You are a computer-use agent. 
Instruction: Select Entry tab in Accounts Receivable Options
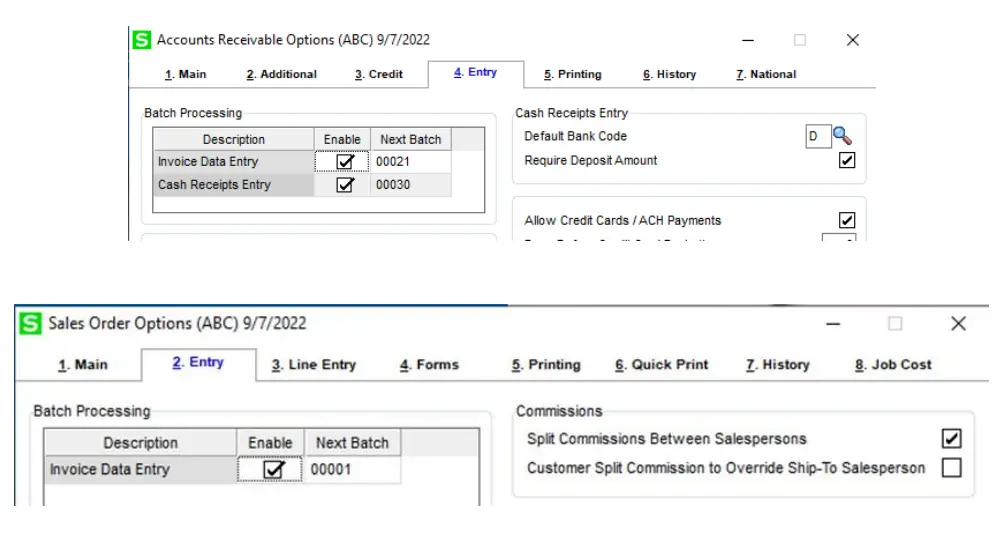(476, 73)
